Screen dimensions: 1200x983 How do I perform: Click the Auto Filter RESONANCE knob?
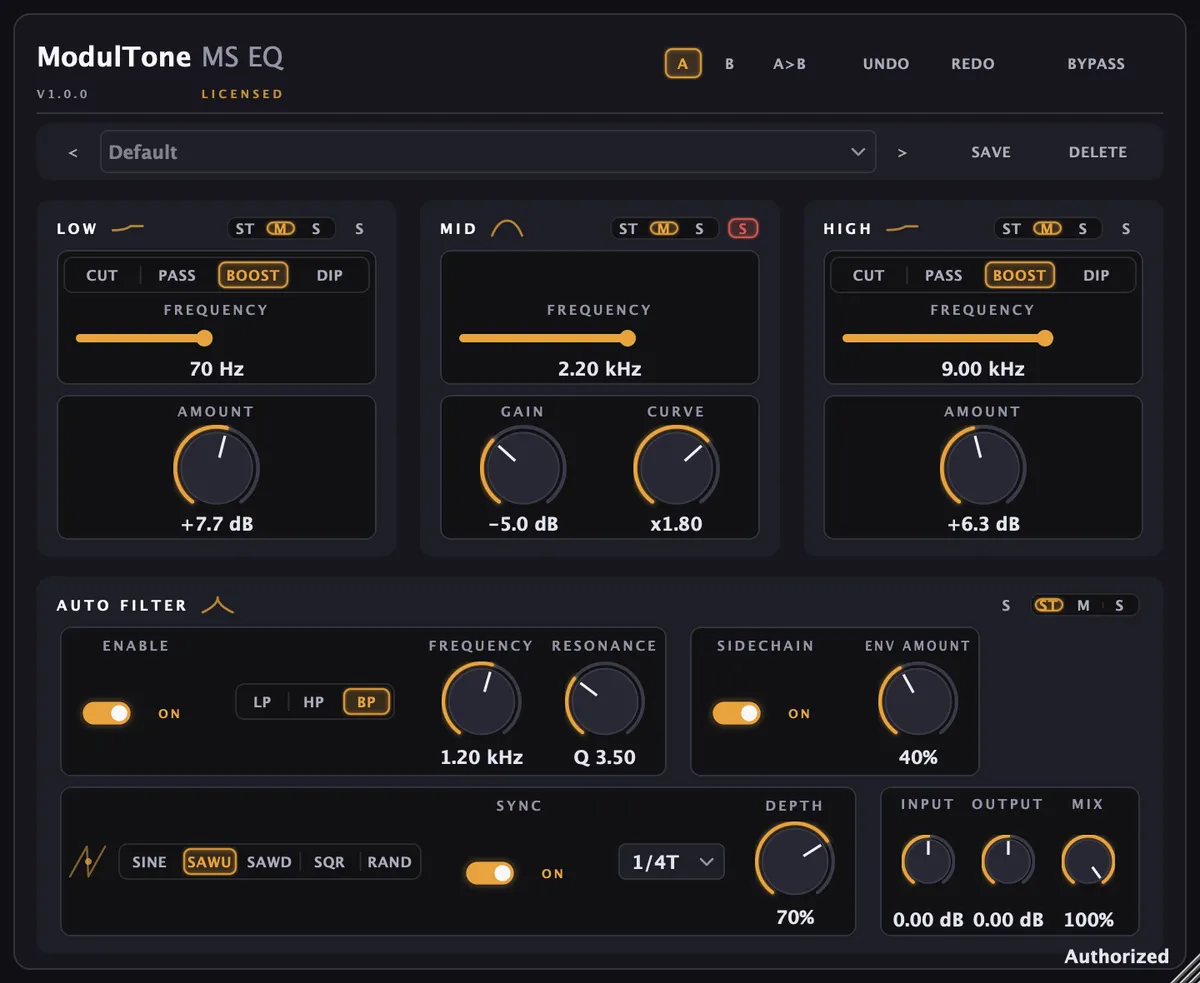pyautogui.click(x=604, y=700)
